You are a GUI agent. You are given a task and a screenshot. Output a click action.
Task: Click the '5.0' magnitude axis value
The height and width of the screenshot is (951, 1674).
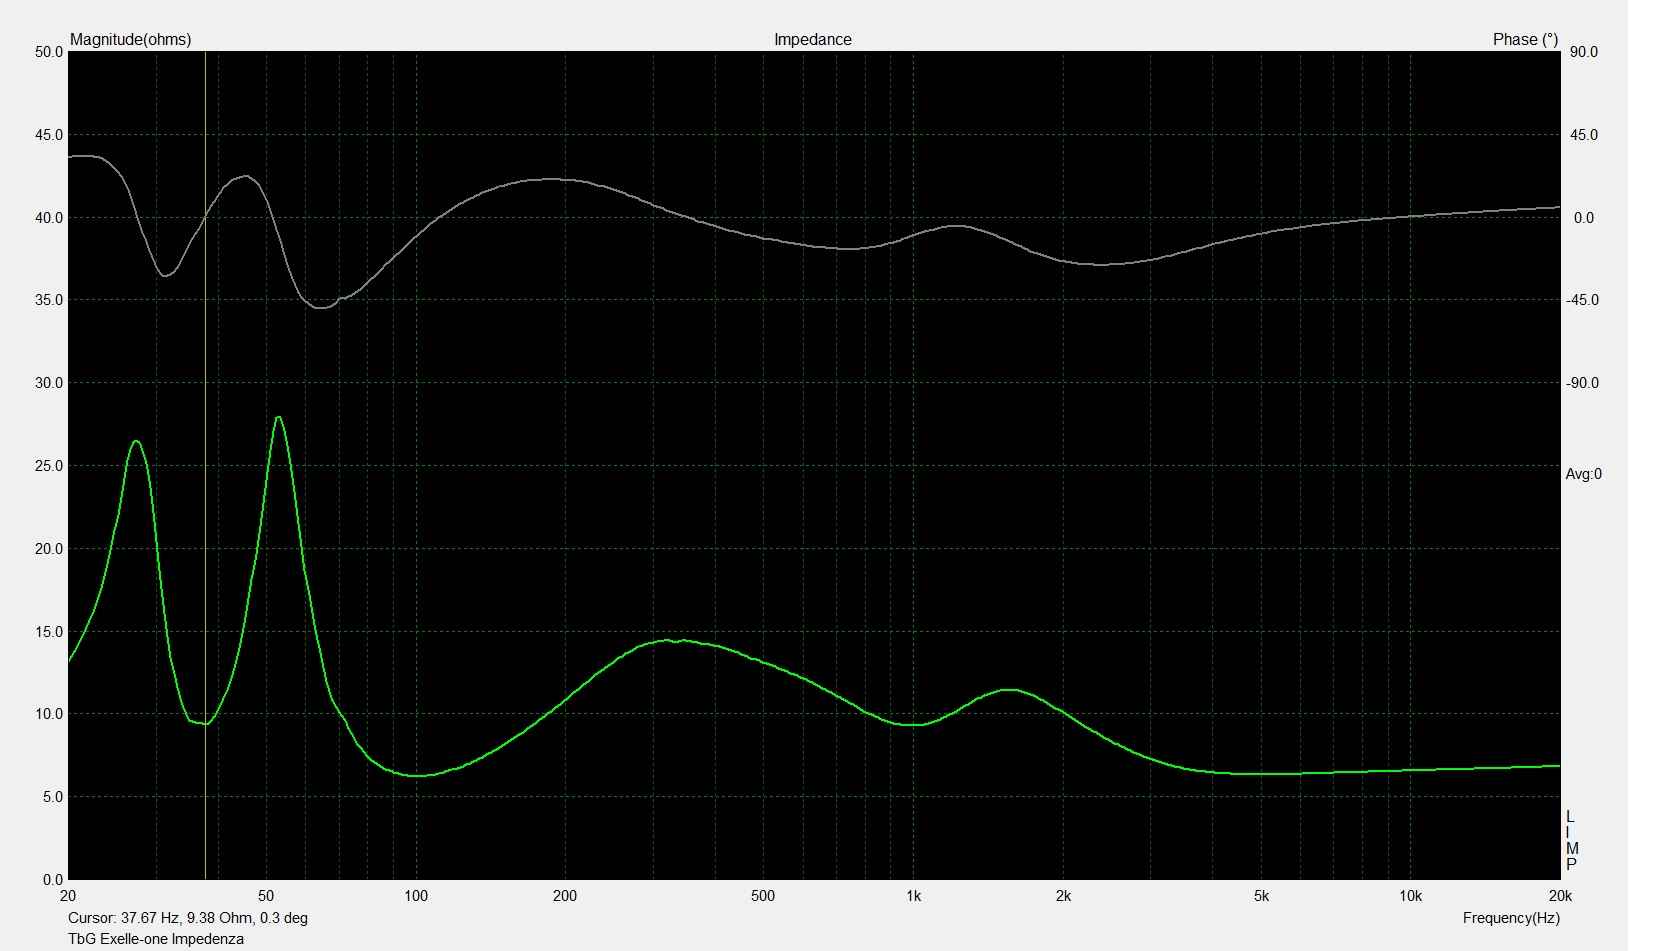(53, 797)
